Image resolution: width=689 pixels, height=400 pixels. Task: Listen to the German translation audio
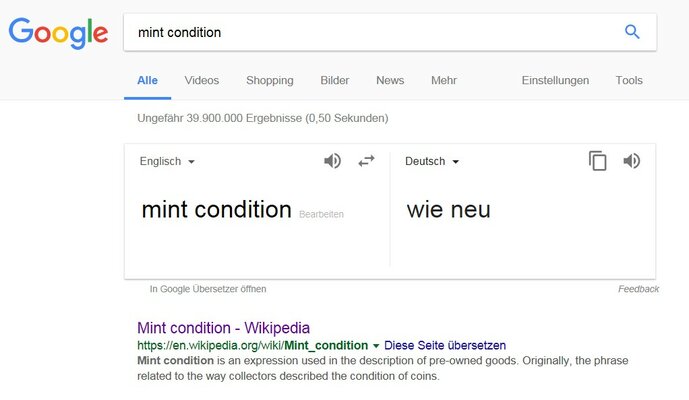631,161
